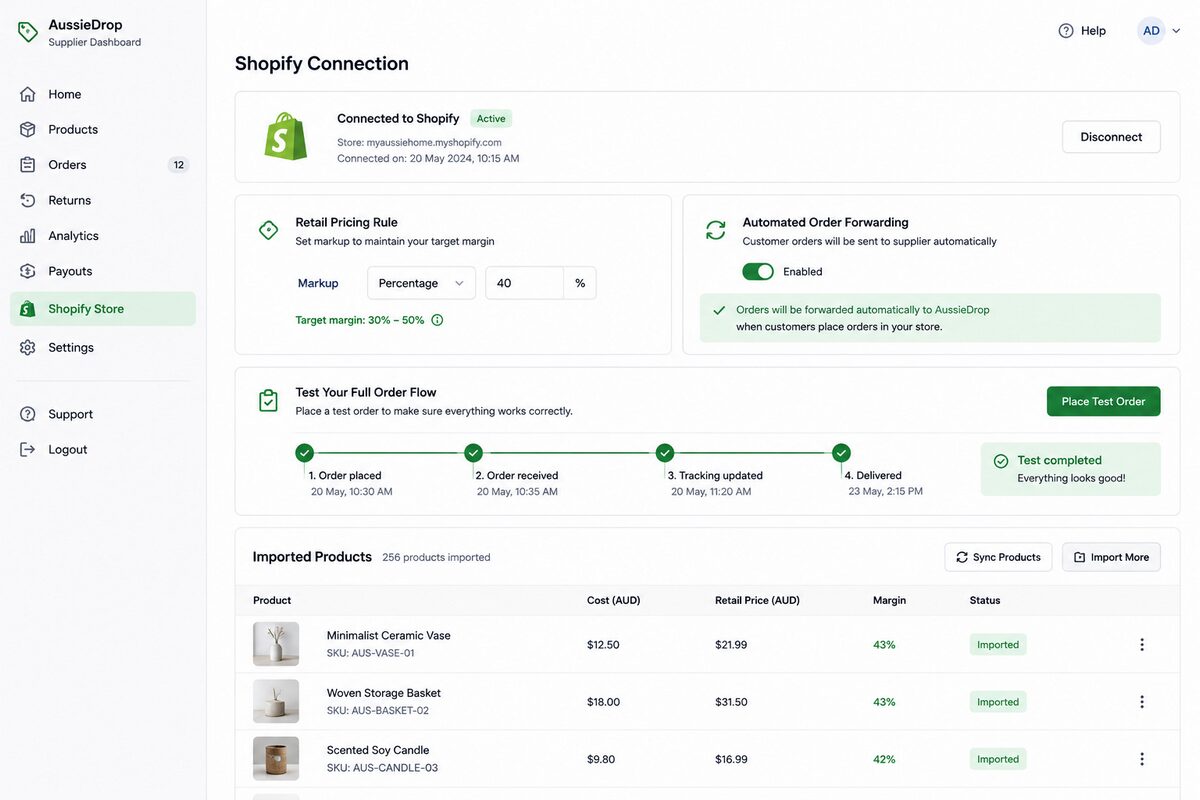The height and width of the screenshot is (800, 1200).
Task: Click the Orders badge showing 12
Action: 178,165
